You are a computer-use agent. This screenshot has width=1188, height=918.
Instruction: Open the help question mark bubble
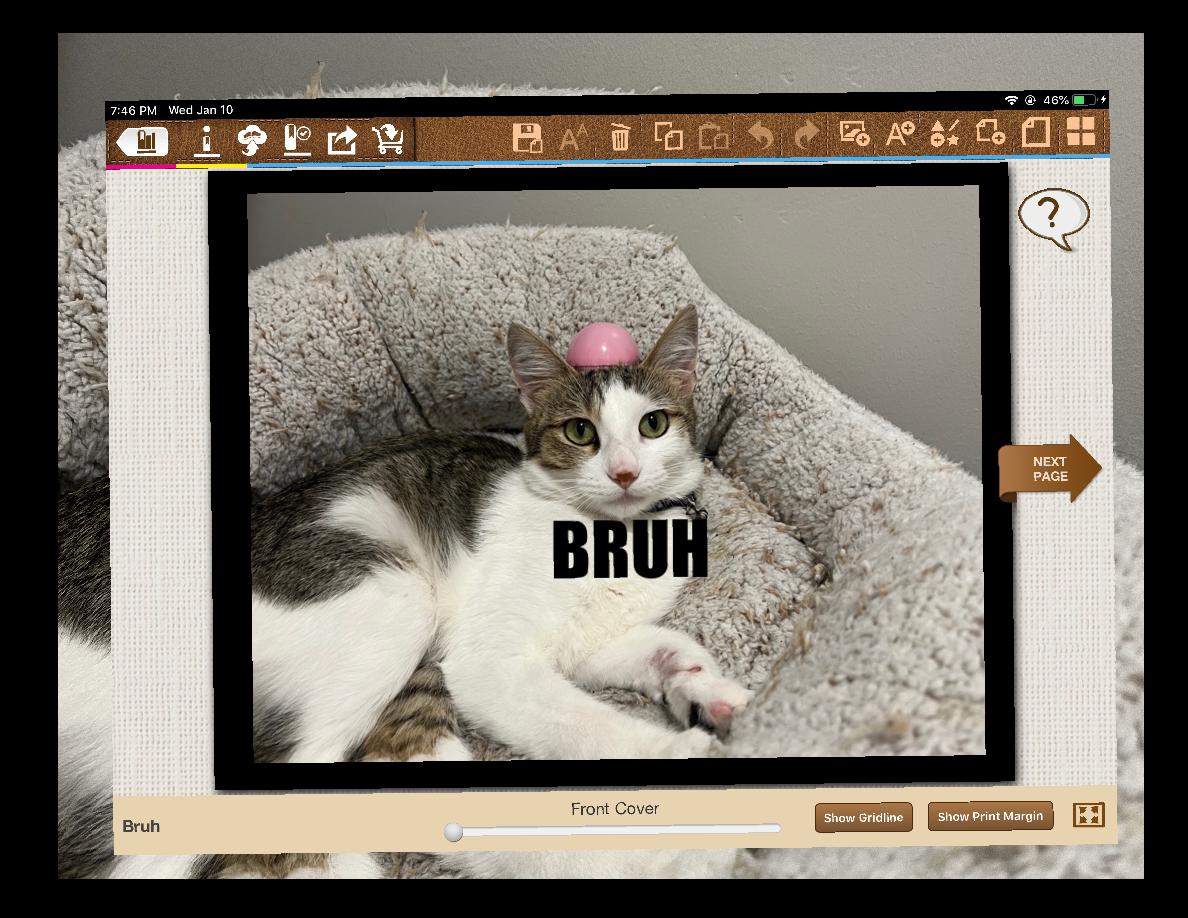pos(1053,216)
